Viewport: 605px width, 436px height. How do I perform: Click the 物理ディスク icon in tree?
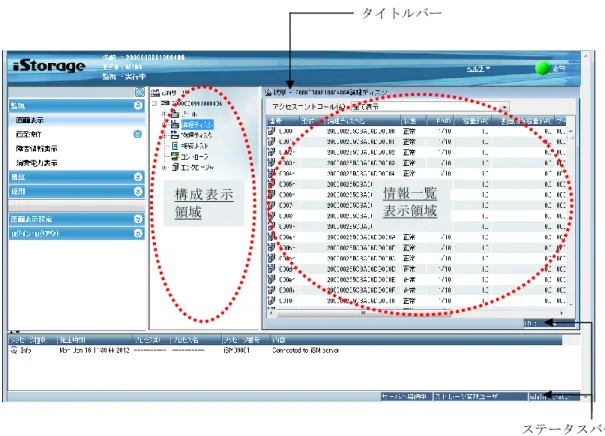pos(175,135)
